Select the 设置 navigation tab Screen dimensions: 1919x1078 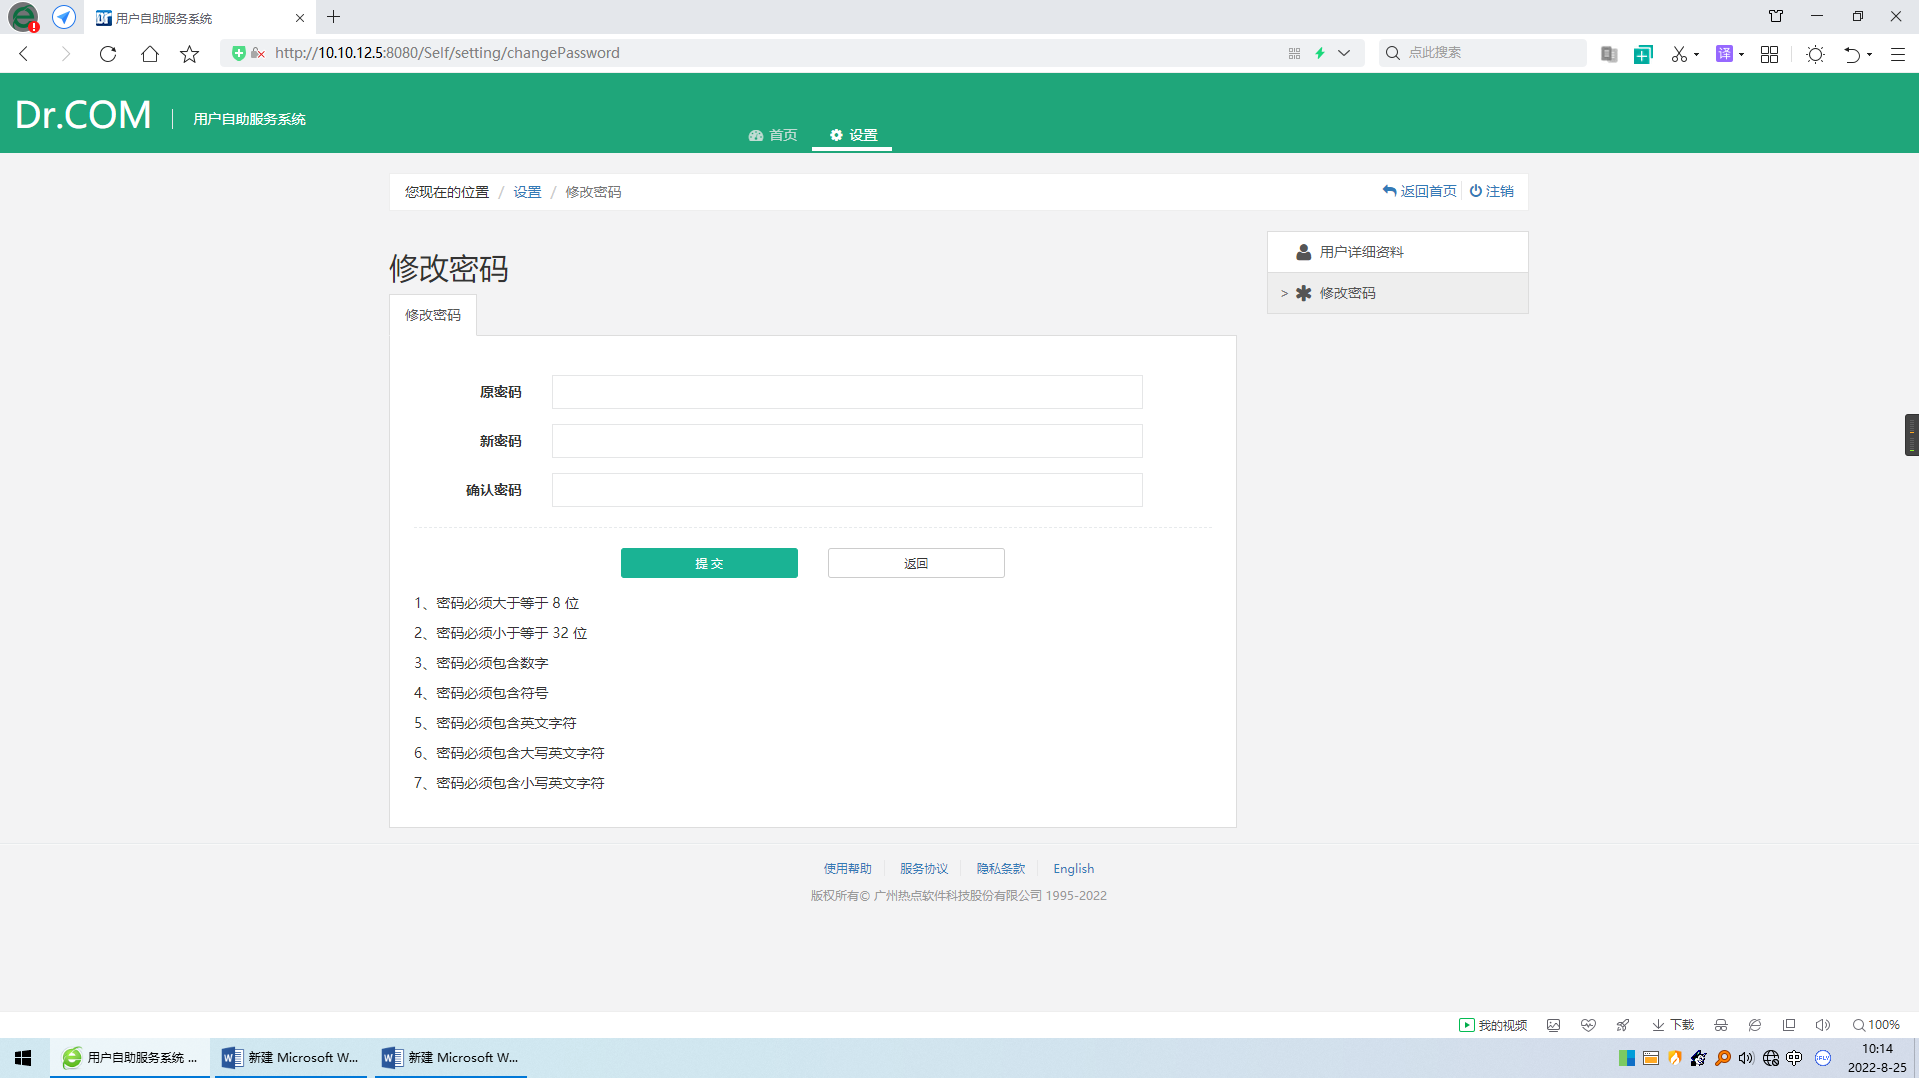click(x=852, y=135)
